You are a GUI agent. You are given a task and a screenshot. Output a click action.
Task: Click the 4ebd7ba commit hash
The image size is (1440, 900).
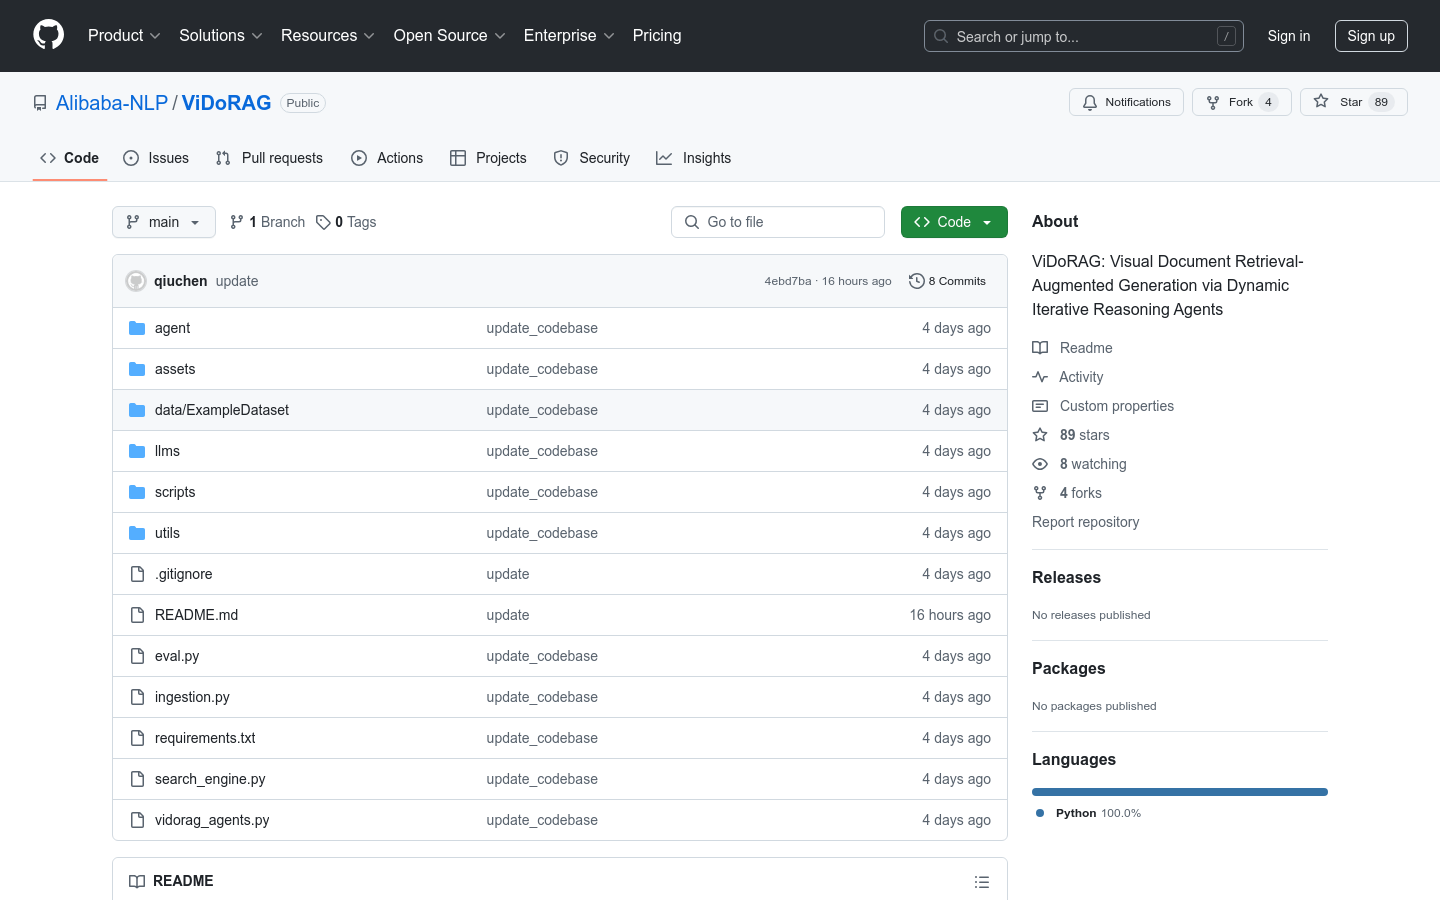[788, 281]
